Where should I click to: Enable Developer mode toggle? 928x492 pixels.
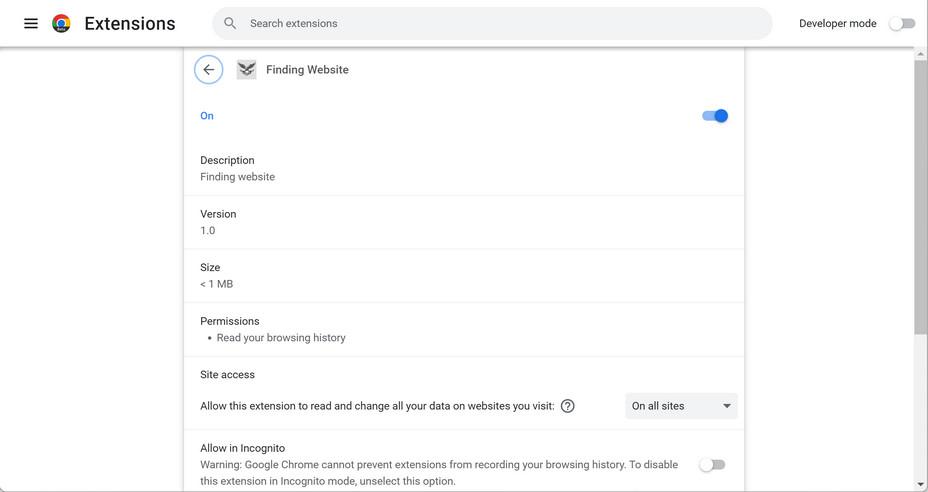[x=902, y=23]
